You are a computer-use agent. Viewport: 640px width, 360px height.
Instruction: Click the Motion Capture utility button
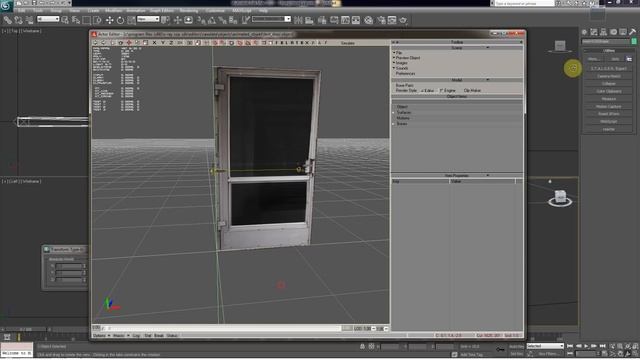(609, 107)
